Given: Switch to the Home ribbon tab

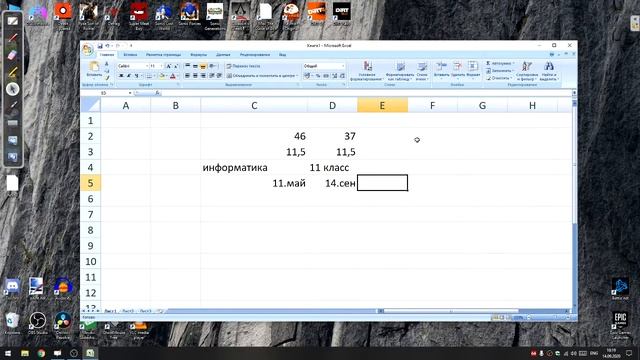Looking at the screenshot, I should [x=107, y=55].
